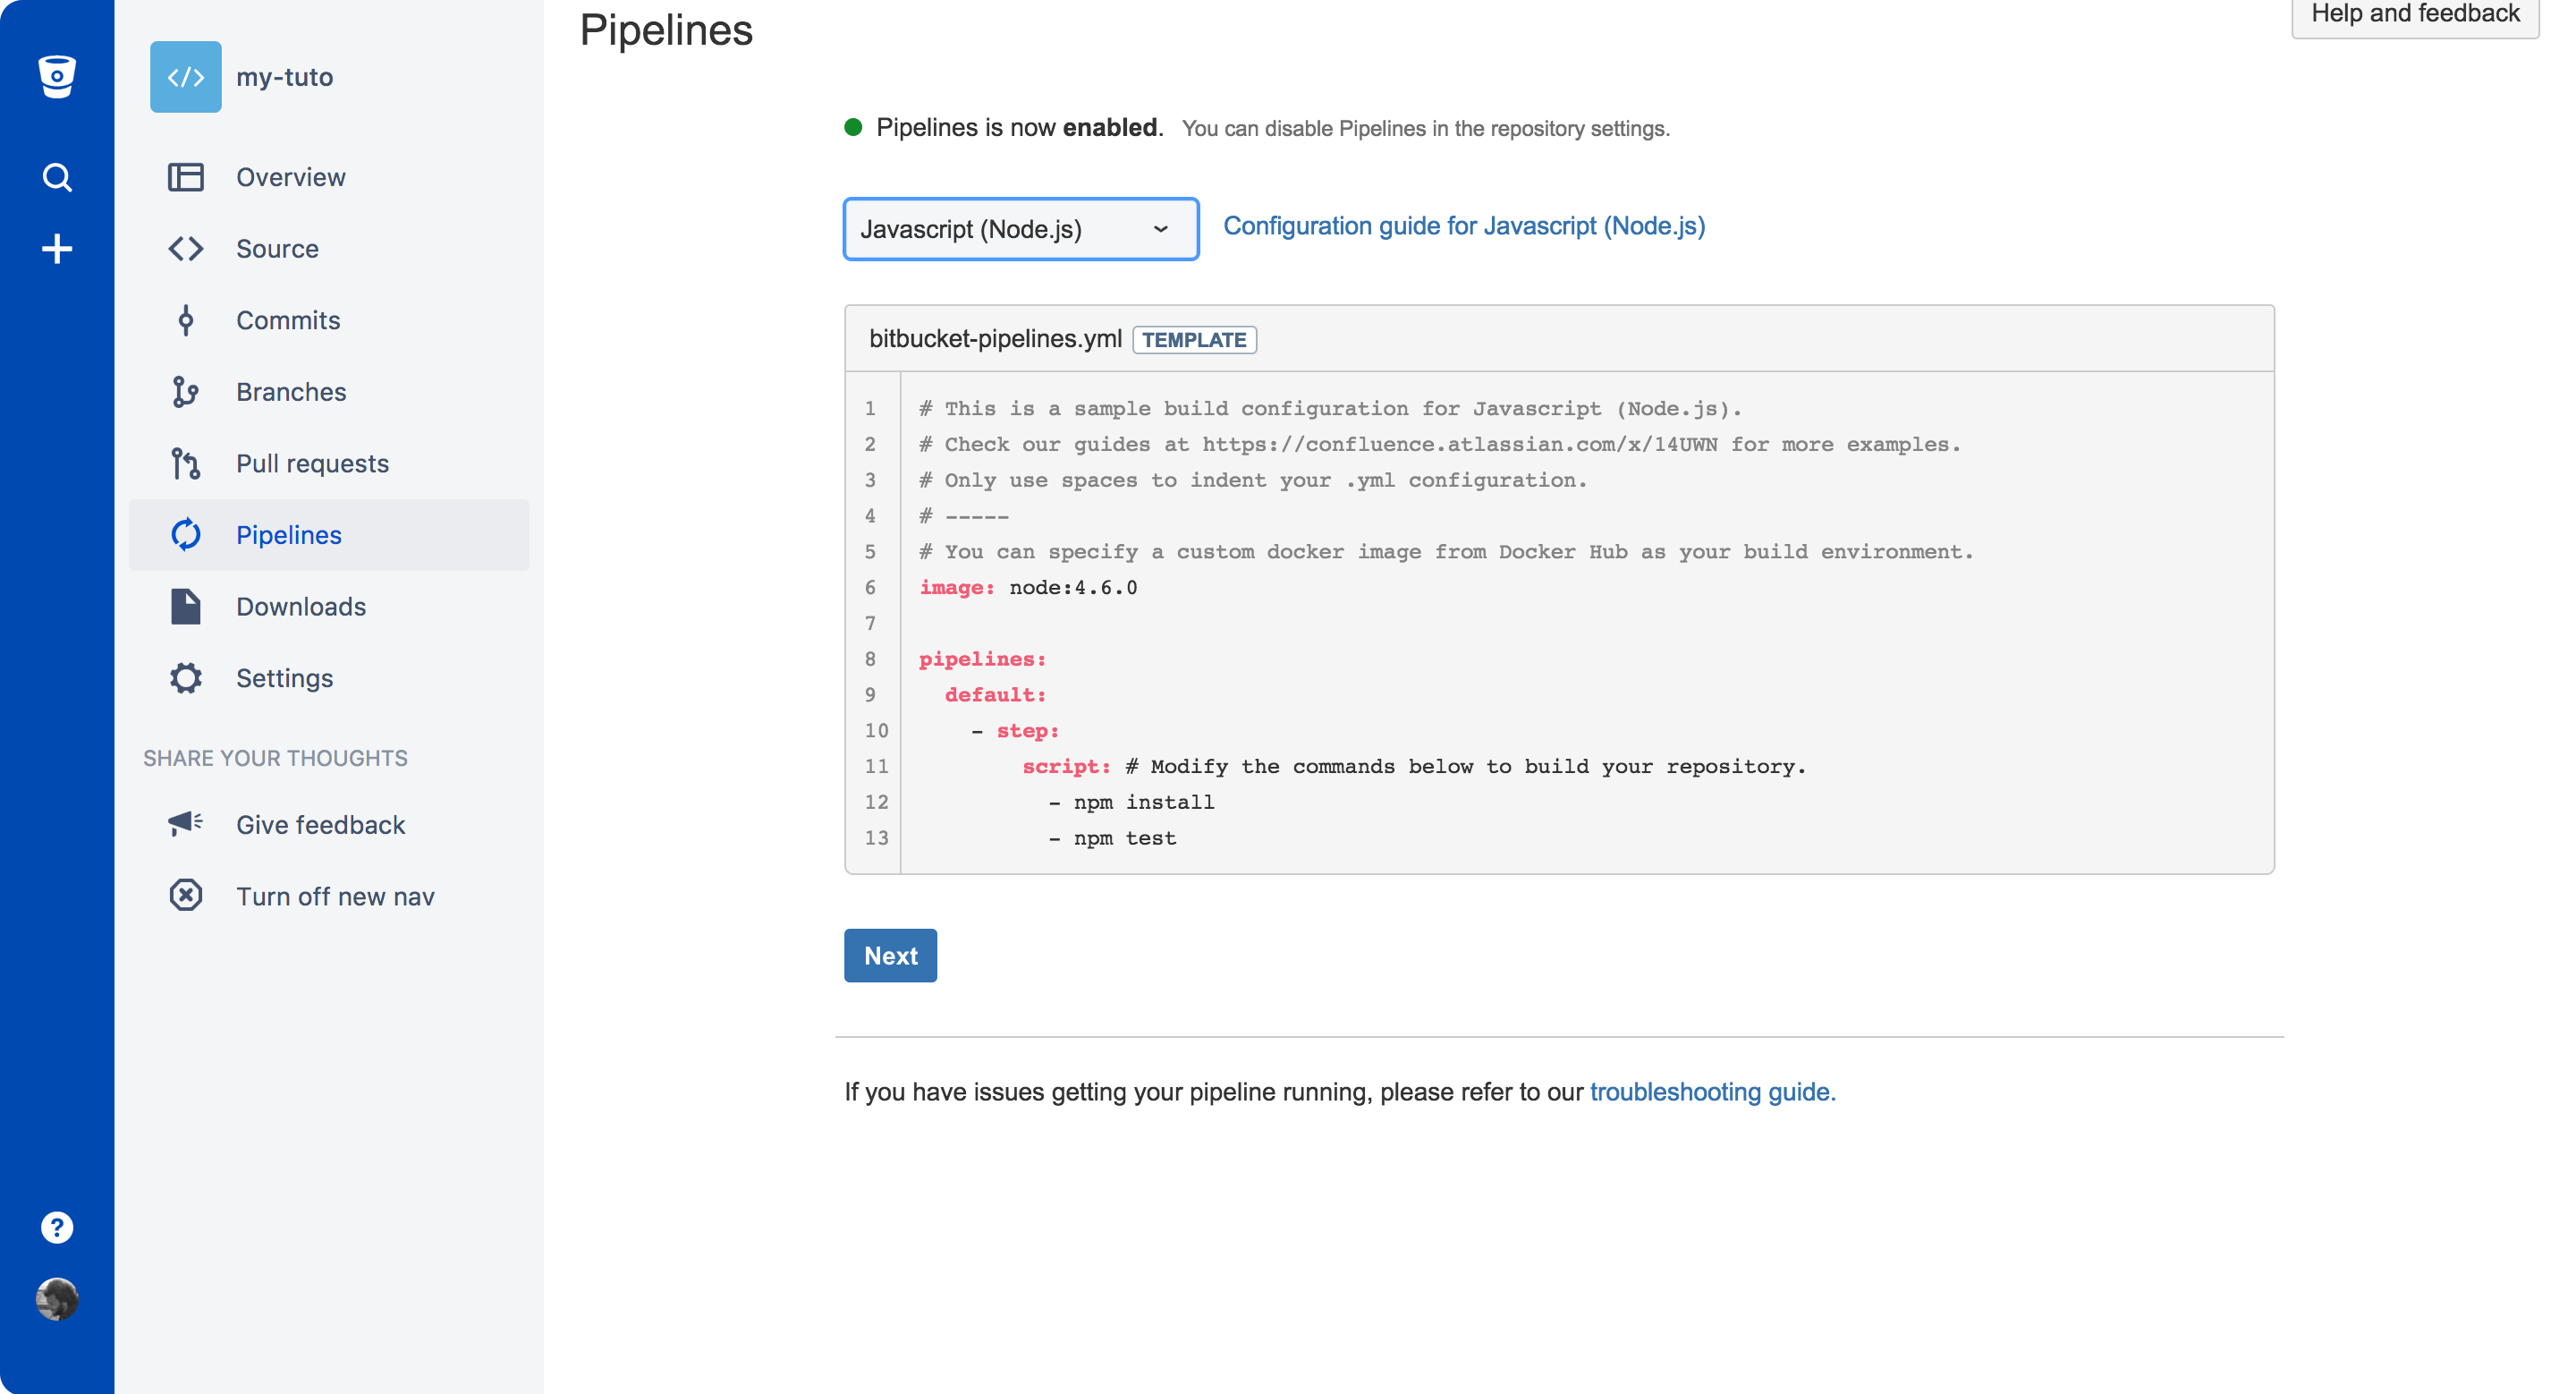Open your profile avatar at bottom left
The image size is (2576, 1394).
pyautogui.click(x=57, y=1300)
